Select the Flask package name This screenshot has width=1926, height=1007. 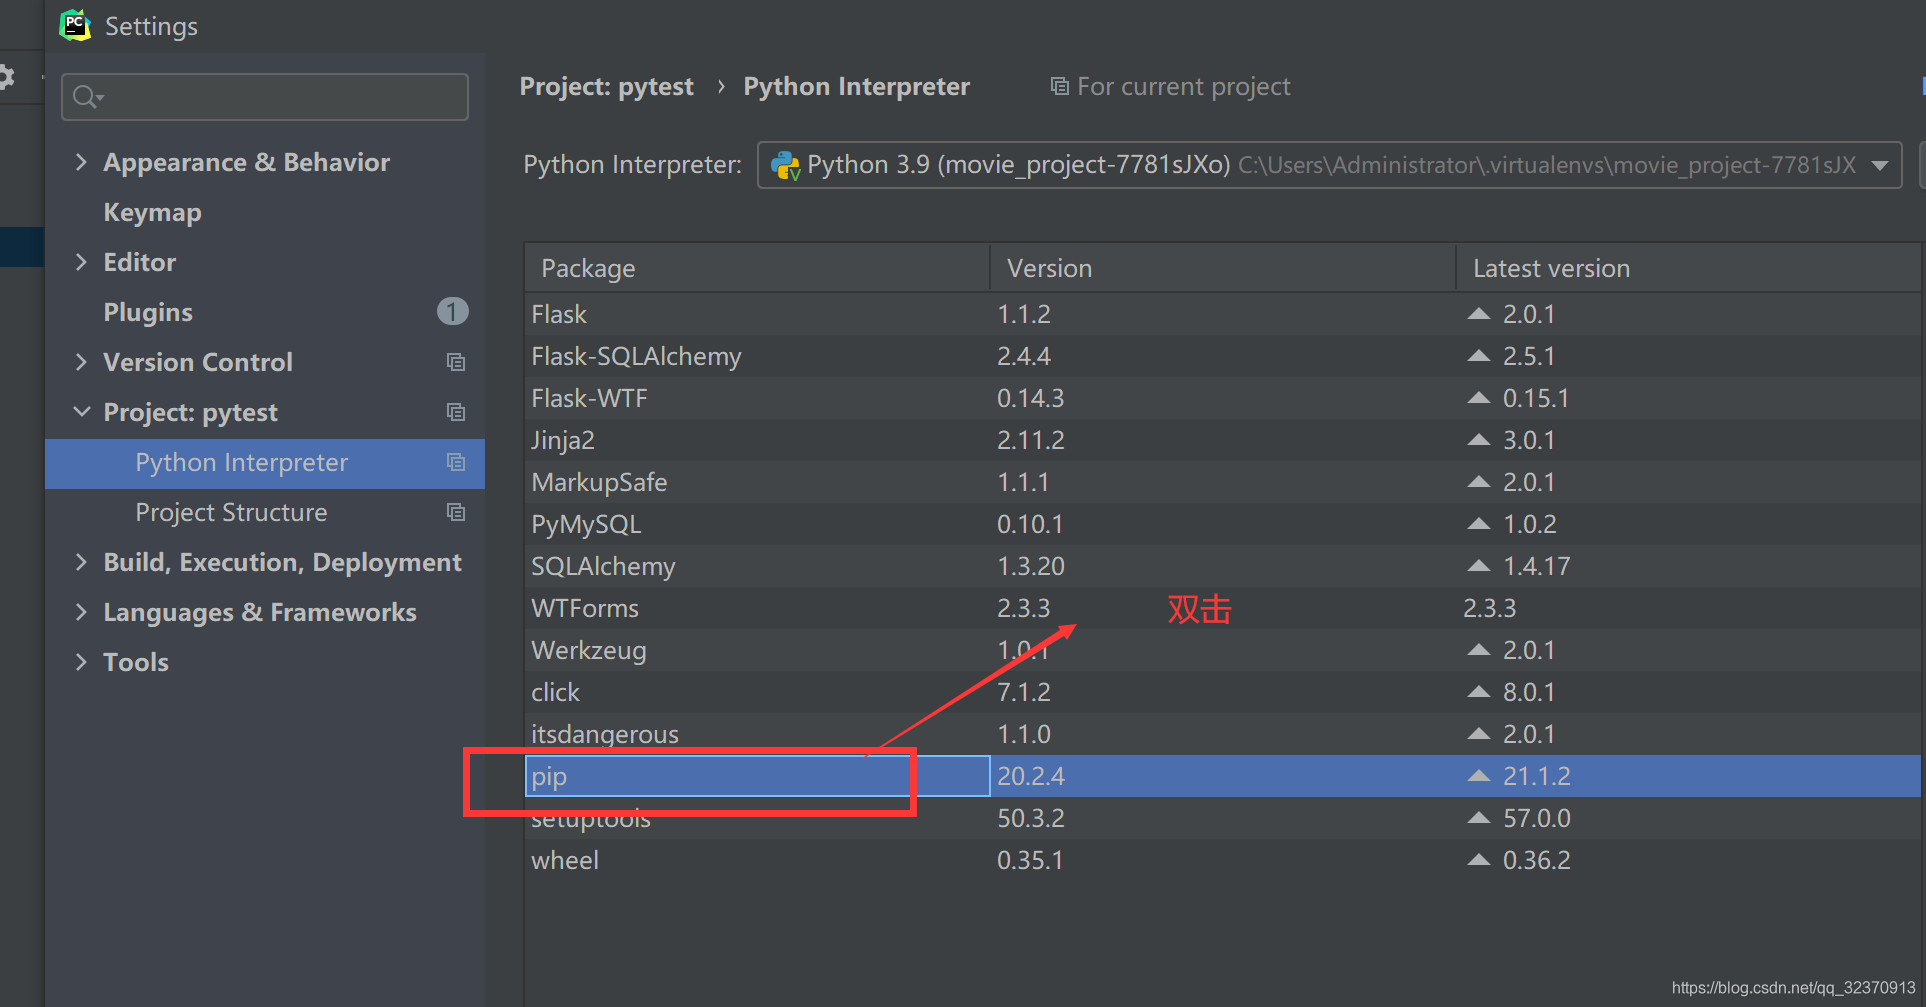[x=559, y=314]
